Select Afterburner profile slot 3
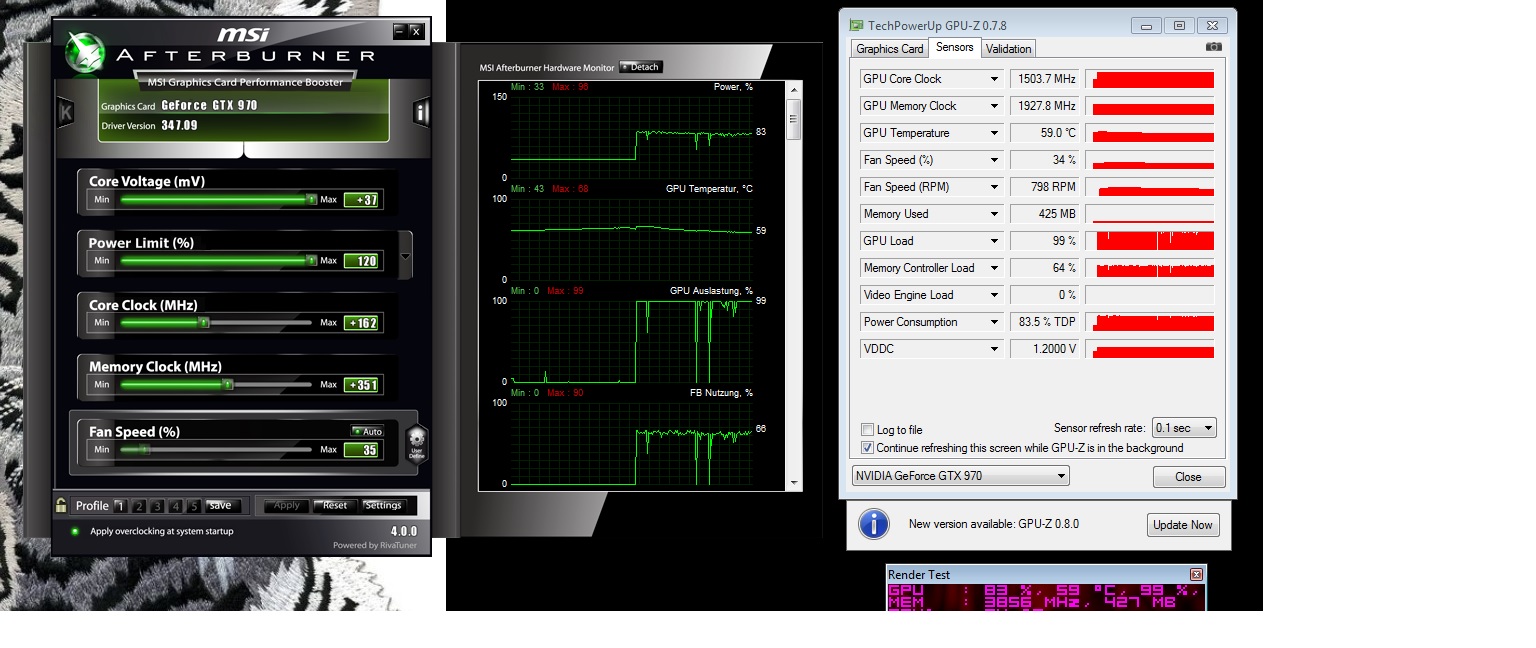The width and height of the screenshot is (1536, 648). (157, 506)
